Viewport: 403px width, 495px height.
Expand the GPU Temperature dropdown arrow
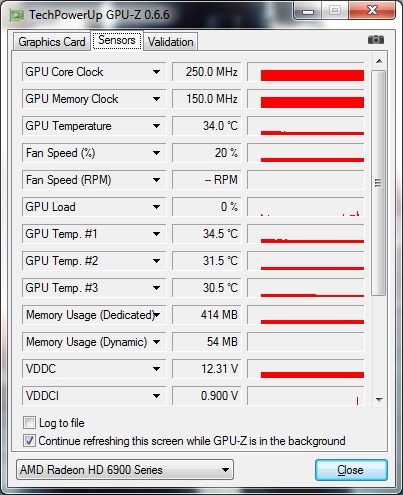click(x=156, y=126)
